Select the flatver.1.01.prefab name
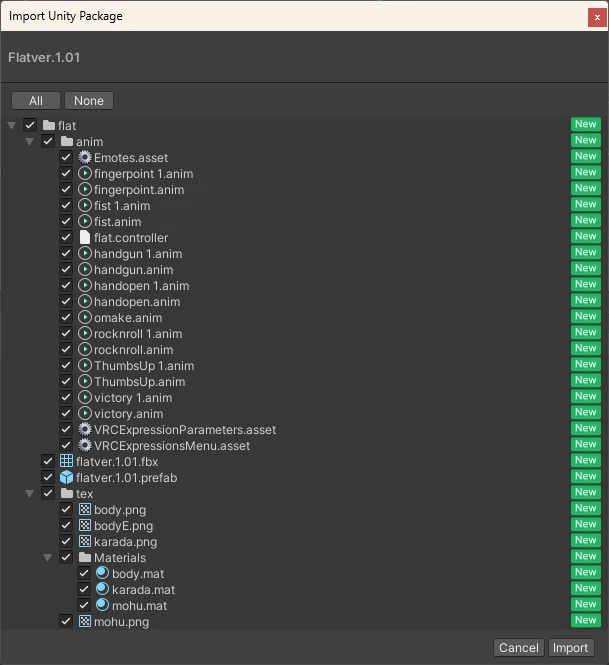The width and height of the screenshot is (609, 665). (x=126, y=478)
